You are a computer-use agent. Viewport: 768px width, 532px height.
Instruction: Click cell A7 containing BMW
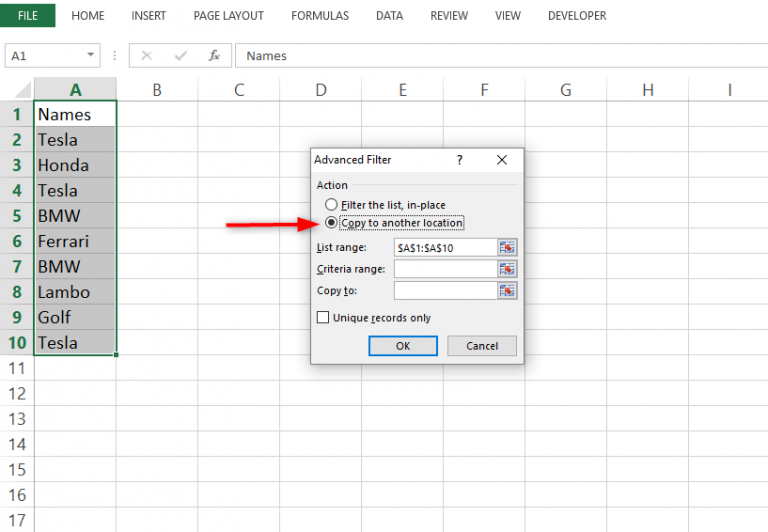75,266
